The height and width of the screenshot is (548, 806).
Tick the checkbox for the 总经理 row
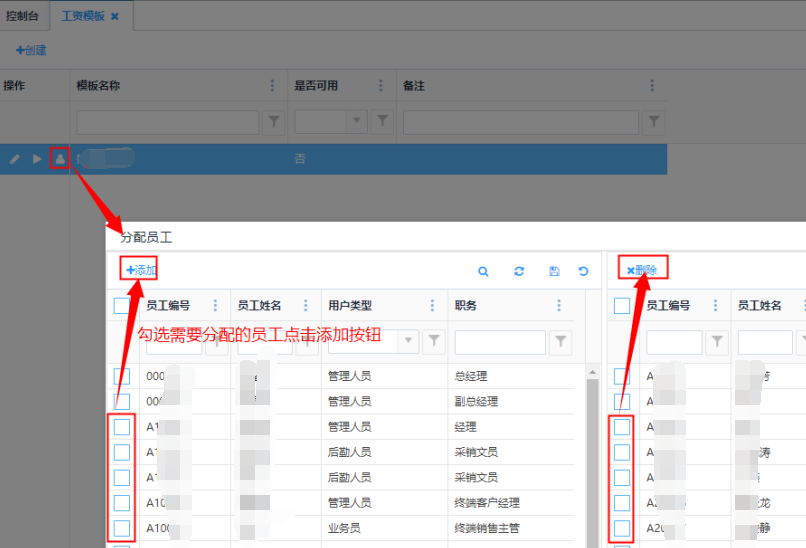[122, 376]
